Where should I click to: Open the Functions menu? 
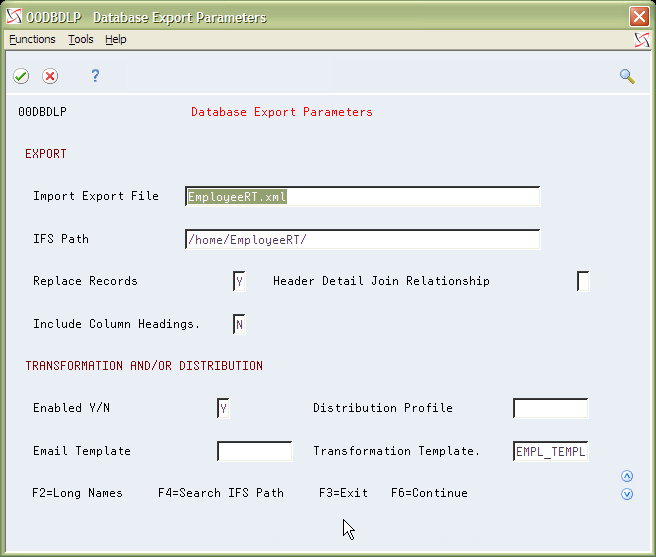pyautogui.click(x=32, y=39)
